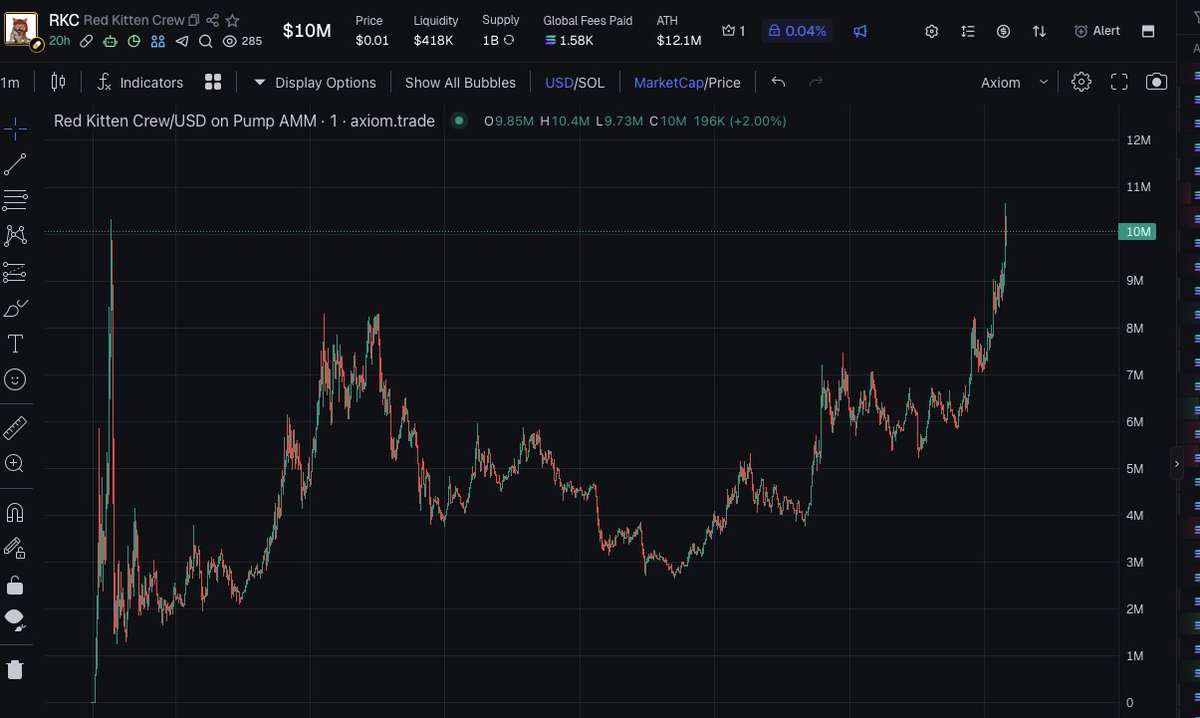Image resolution: width=1200 pixels, height=718 pixels.
Task: Click the crown icon showing 1
Action: (733, 31)
